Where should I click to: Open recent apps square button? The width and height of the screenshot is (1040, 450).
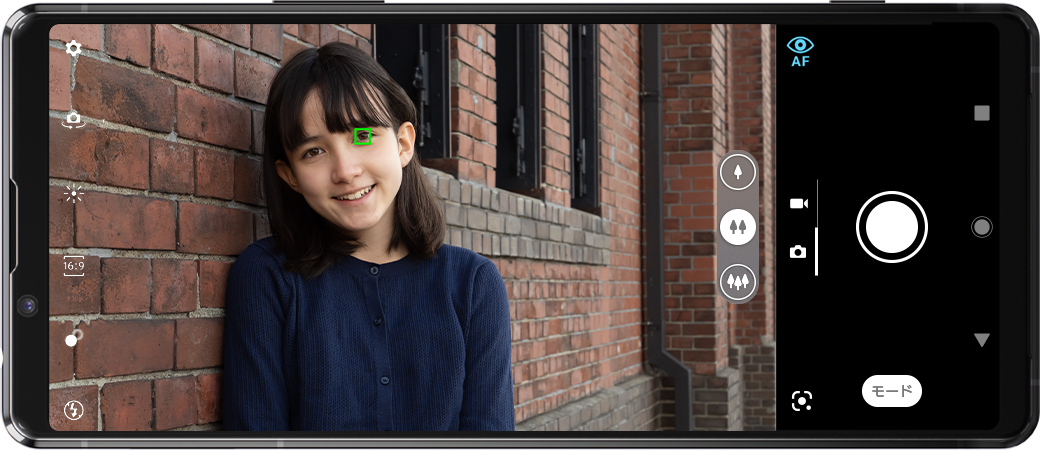click(x=981, y=113)
